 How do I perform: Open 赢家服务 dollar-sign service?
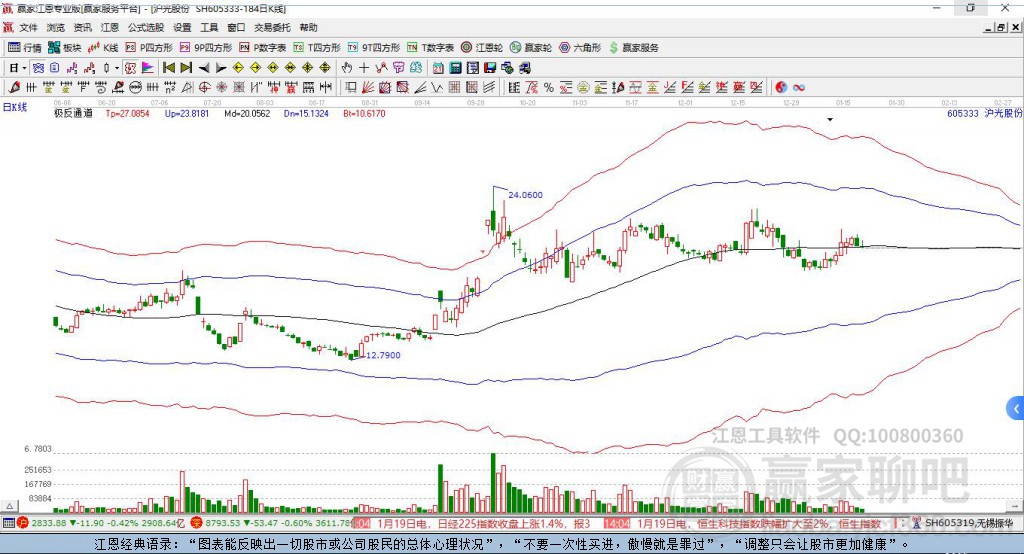coord(633,48)
